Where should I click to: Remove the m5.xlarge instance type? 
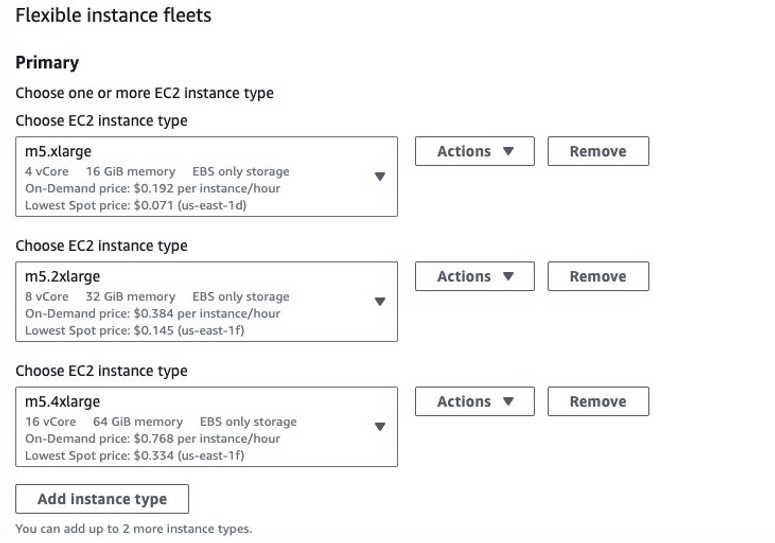[598, 151]
